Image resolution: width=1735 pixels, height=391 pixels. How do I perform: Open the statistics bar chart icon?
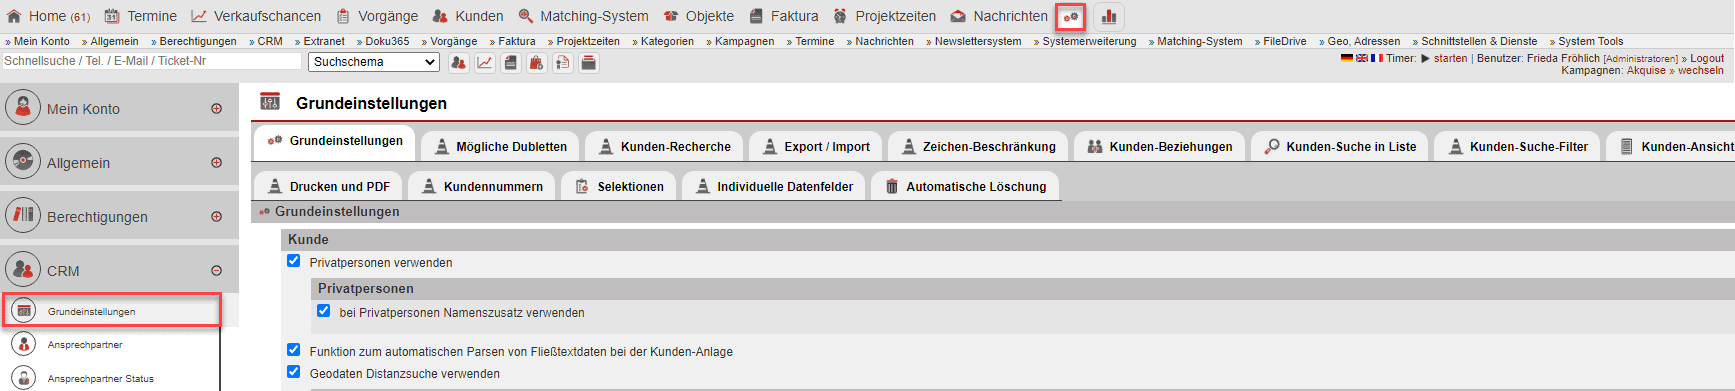click(x=1109, y=17)
